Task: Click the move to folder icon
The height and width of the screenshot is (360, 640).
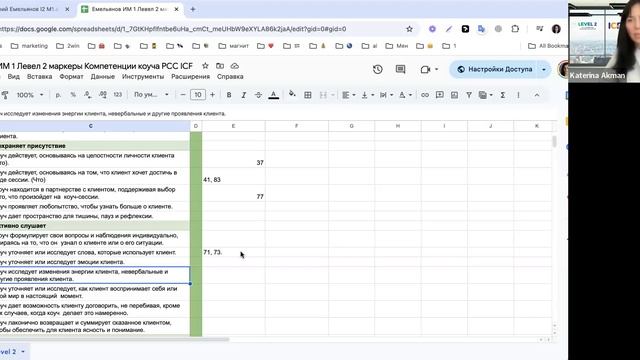Action: 220,66
